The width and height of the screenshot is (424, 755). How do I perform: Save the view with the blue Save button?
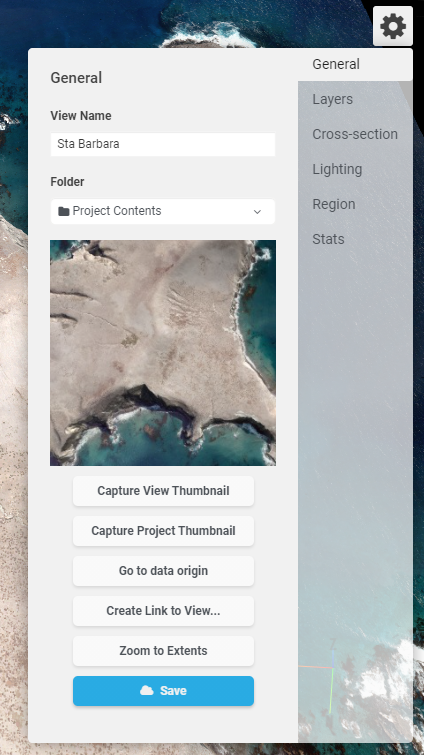pyautogui.click(x=163, y=691)
